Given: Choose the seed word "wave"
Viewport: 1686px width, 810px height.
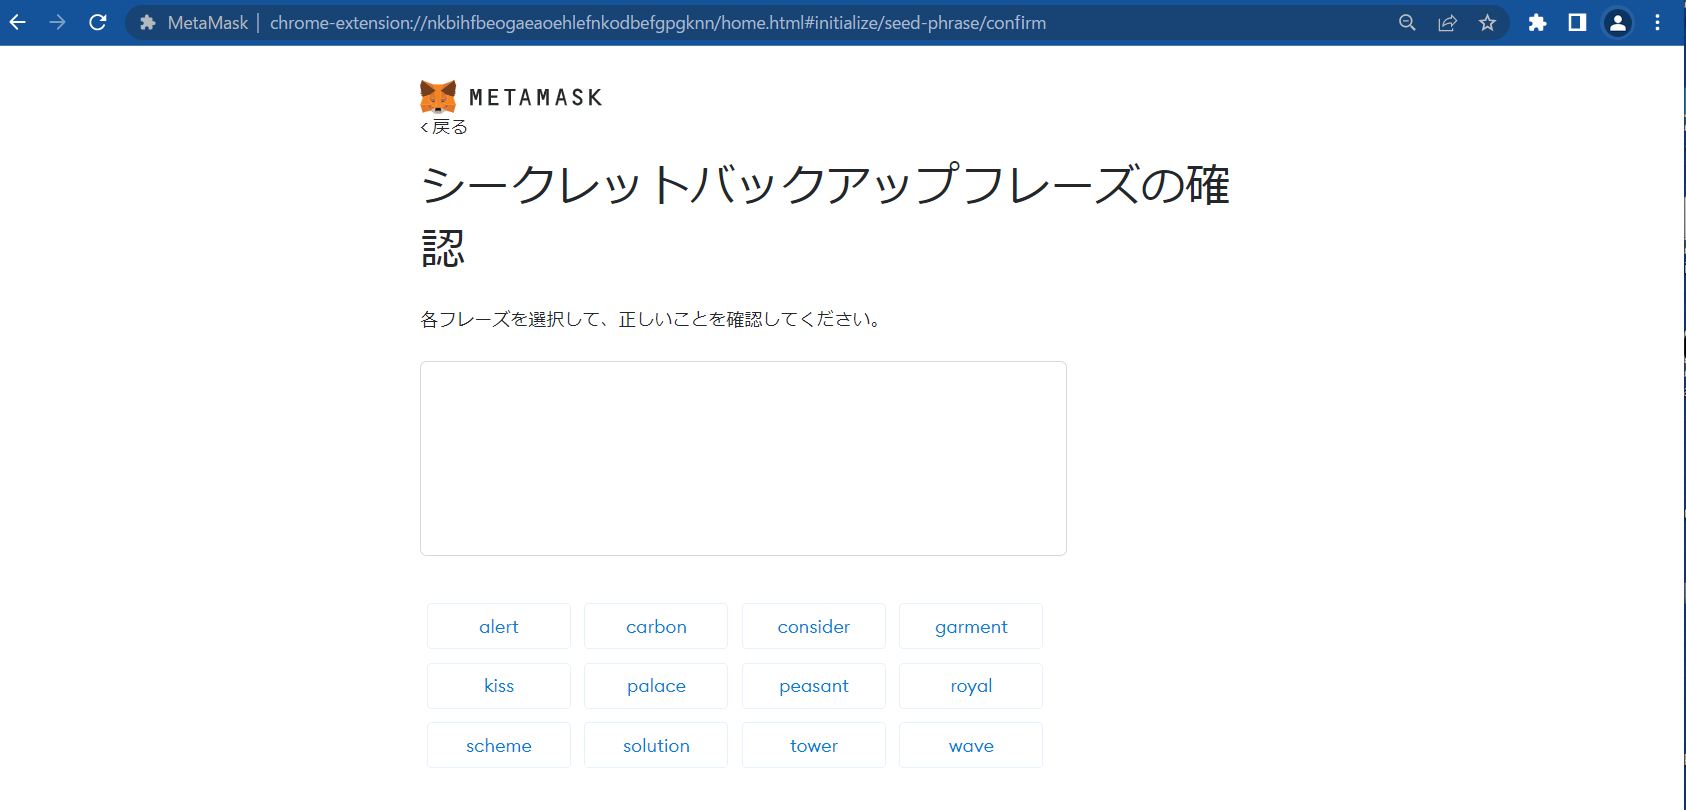Looking at the screenshot, I should 971,745.
